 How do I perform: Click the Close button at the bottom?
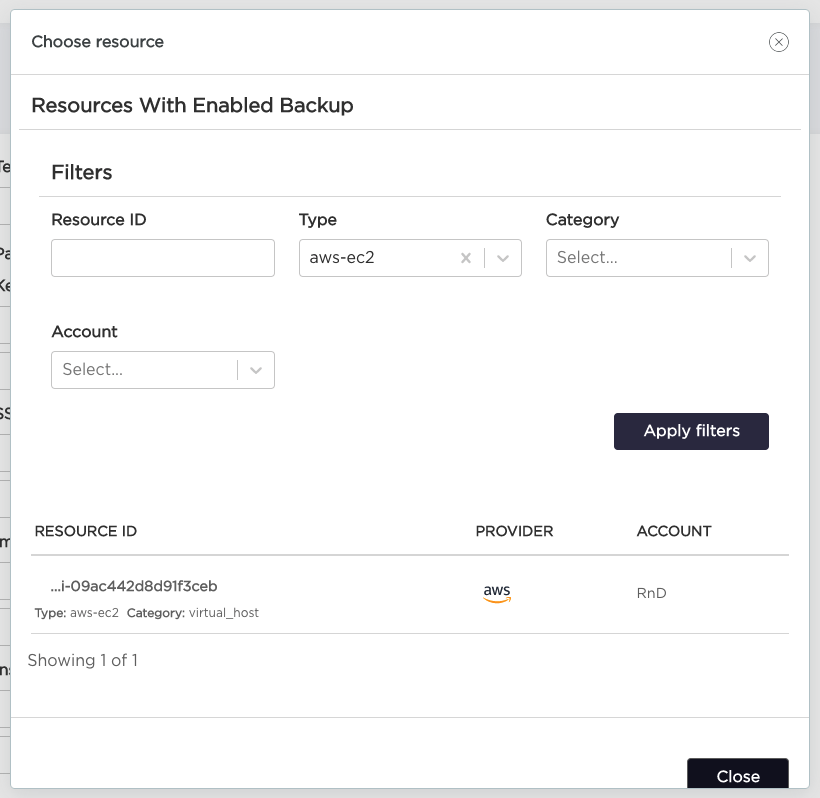point(737,776)
